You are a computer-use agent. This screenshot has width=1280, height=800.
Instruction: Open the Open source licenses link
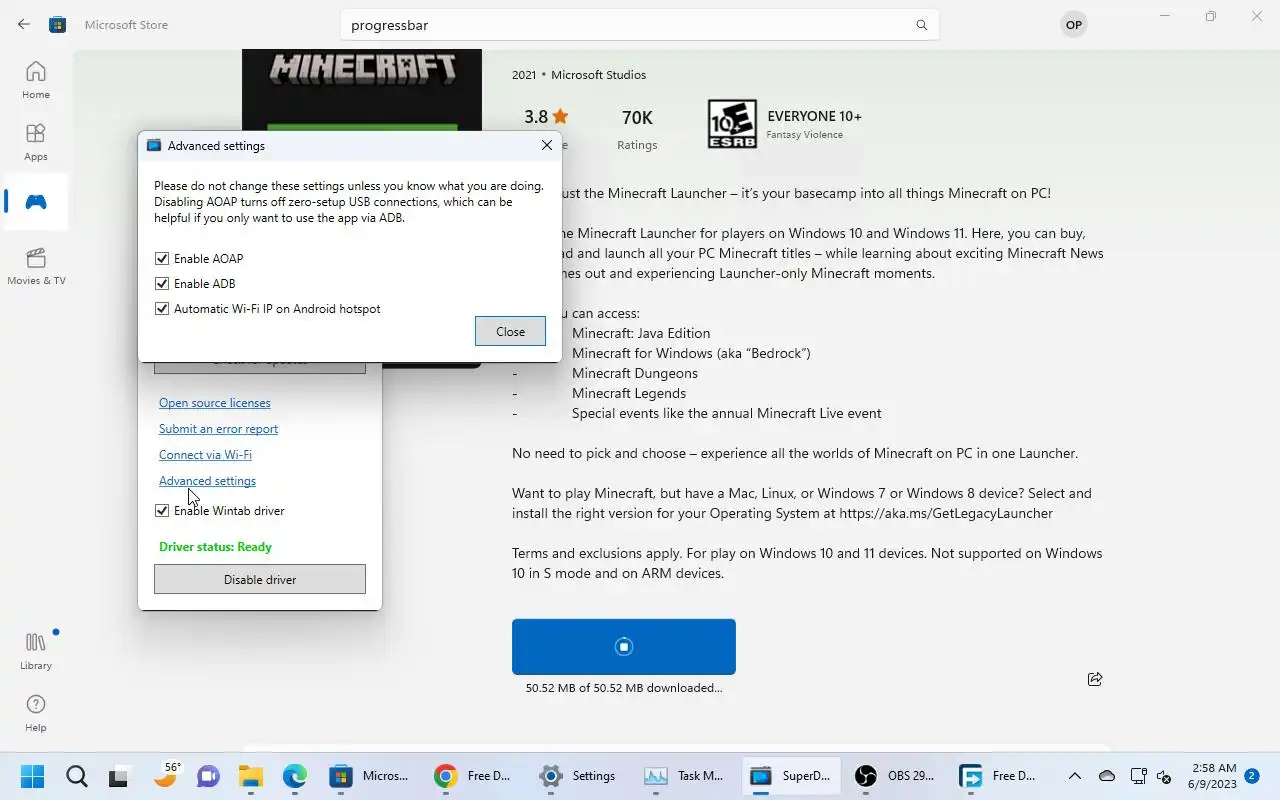click(215, 402)
